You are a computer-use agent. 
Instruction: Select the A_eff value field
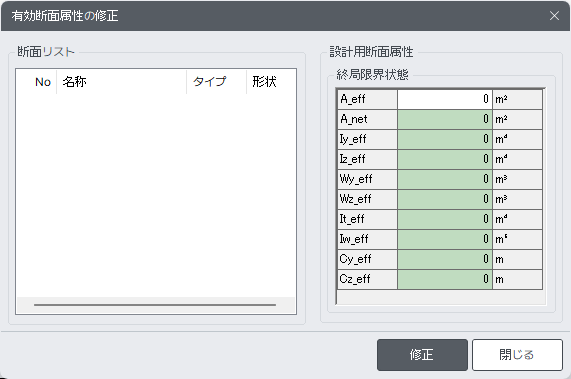point(445,99)
